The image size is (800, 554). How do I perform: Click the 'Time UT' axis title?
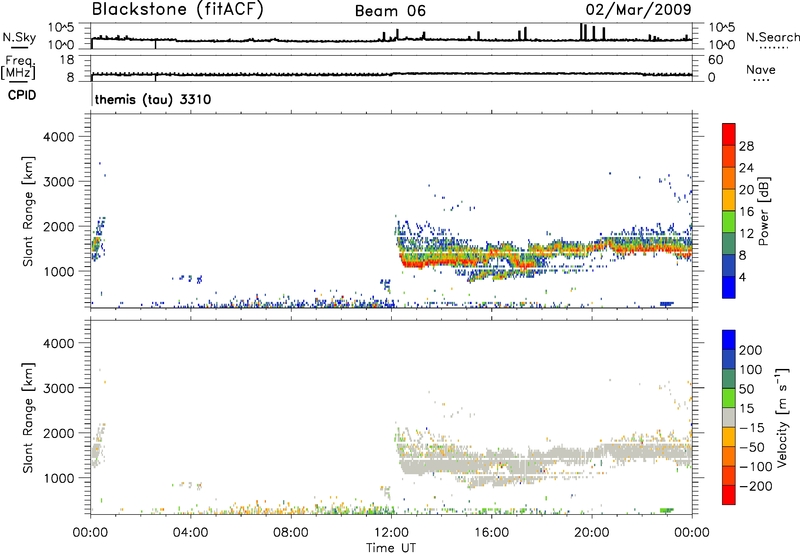pyautogui.click(x=391, y=548)
